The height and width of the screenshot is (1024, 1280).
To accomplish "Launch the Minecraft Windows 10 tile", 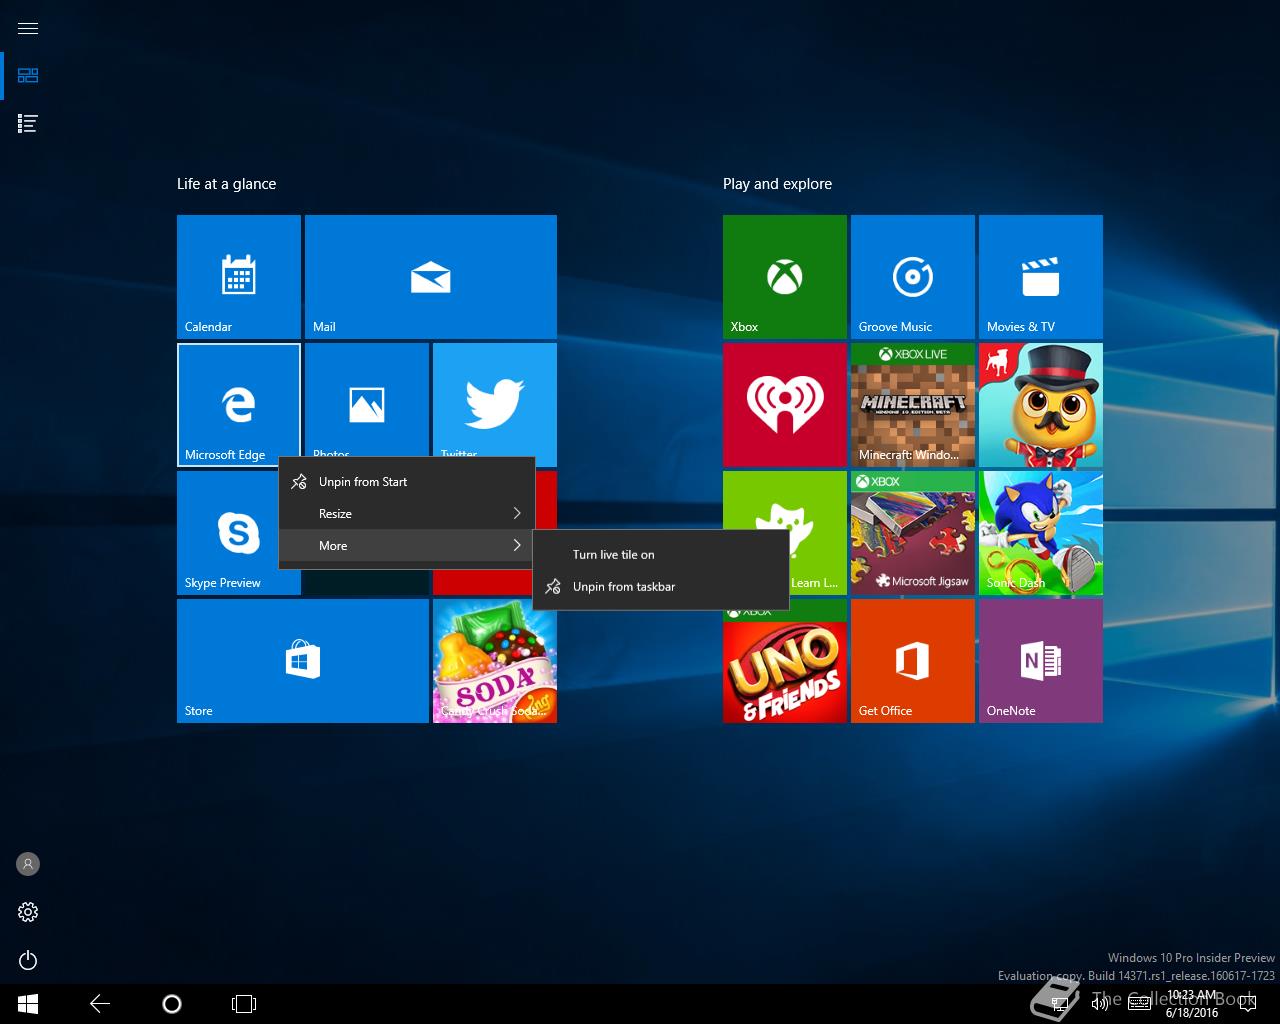I will pyautogui.click(x=913, y=405).
